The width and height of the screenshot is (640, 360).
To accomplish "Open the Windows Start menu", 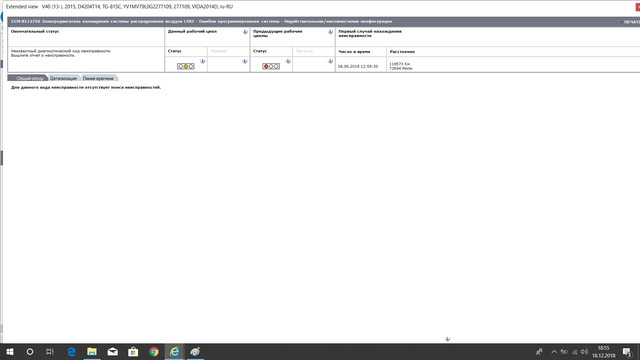I will pyautogui.click(x=10, y=351).
